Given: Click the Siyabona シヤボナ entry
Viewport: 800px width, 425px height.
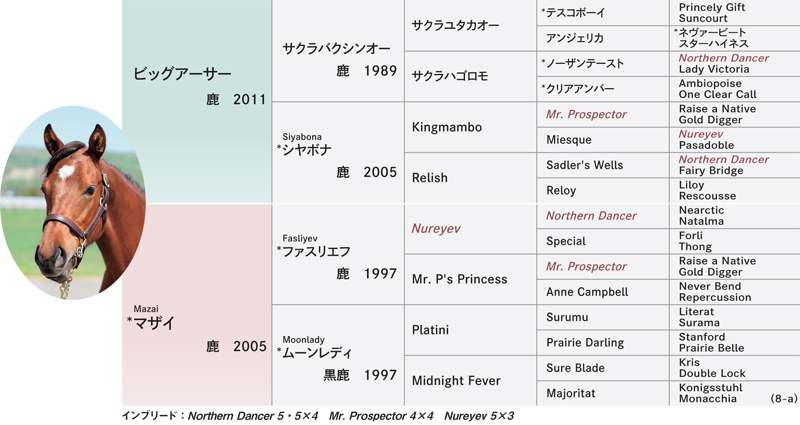Looking at the screenshot, I should point(338,153).
